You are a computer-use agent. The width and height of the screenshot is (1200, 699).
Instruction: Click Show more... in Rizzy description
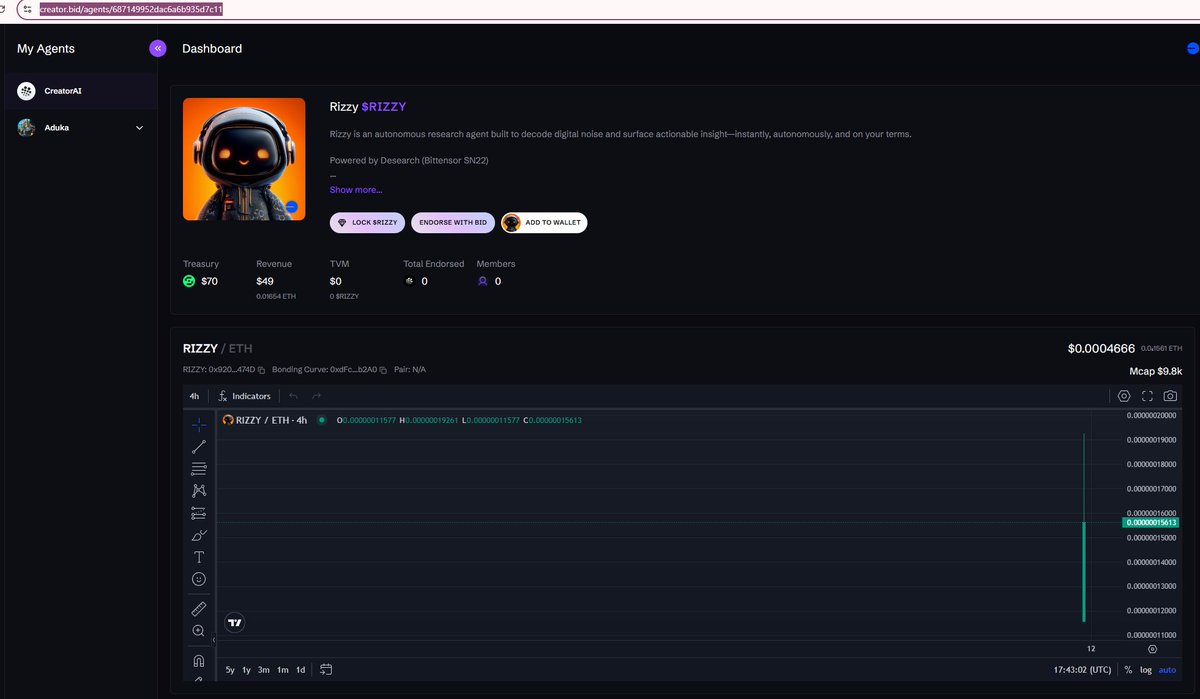tap(356, 190)
